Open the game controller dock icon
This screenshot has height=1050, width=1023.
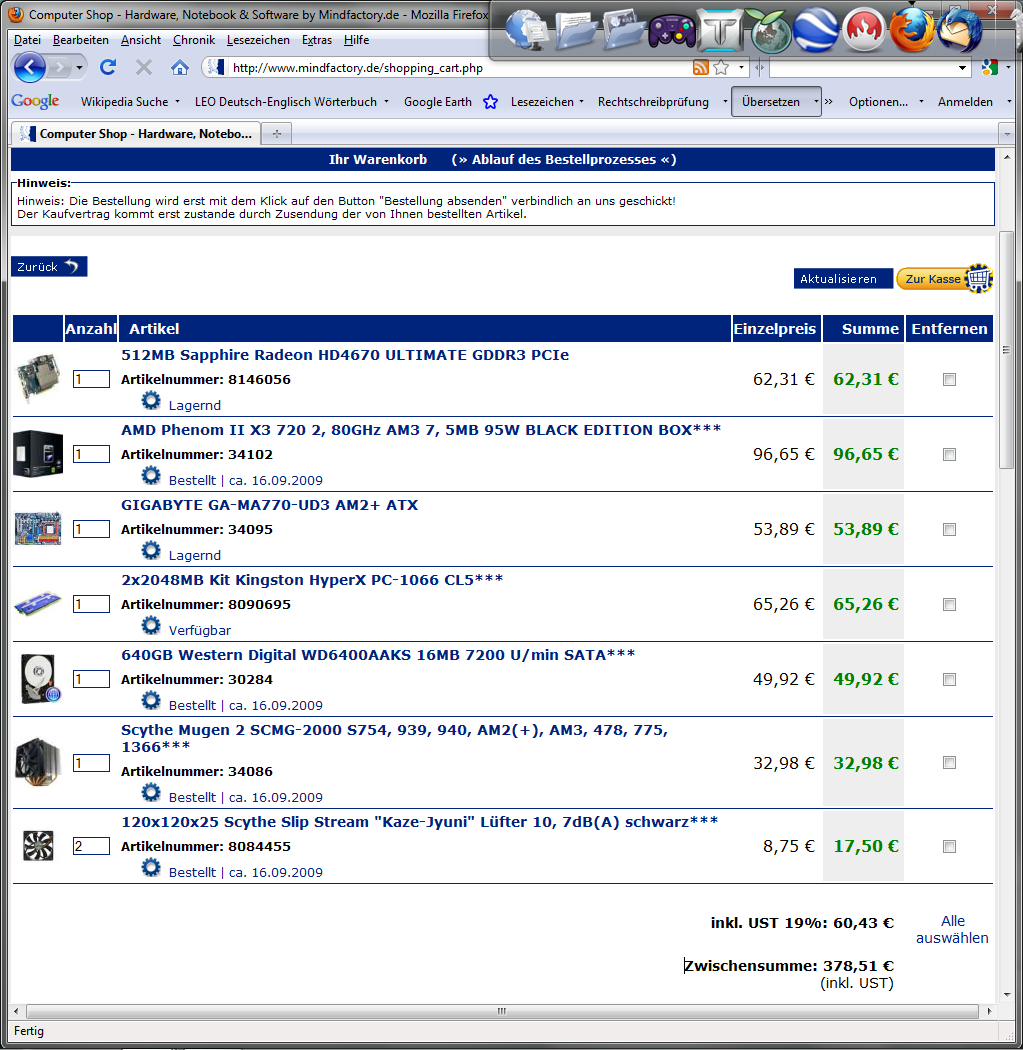coord(672,31)
